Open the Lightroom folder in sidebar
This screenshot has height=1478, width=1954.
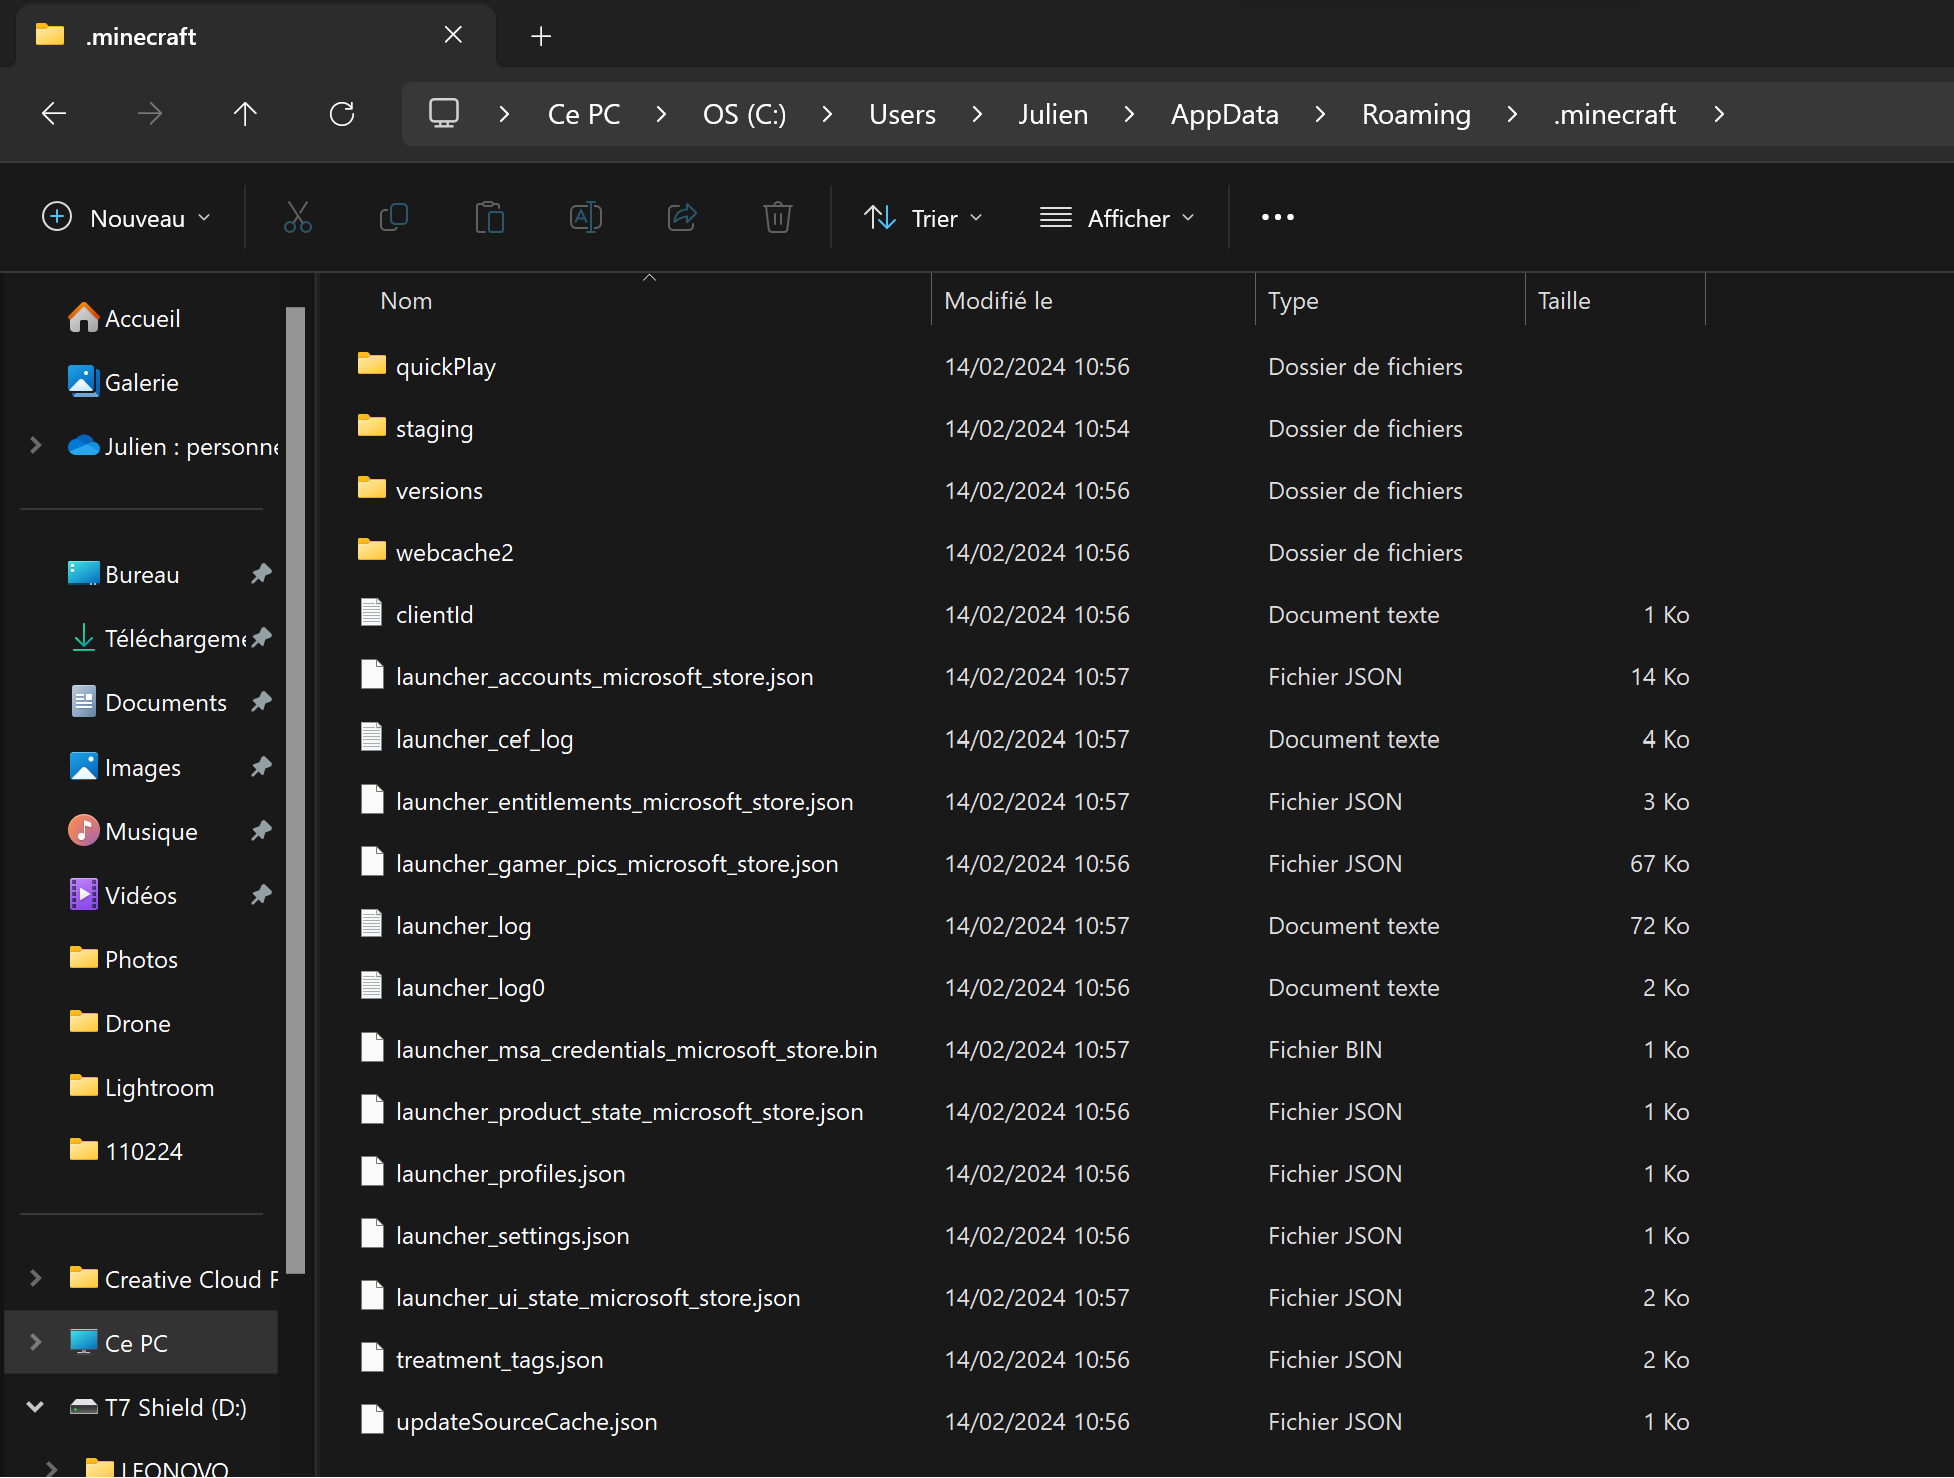pos(140,1087)
